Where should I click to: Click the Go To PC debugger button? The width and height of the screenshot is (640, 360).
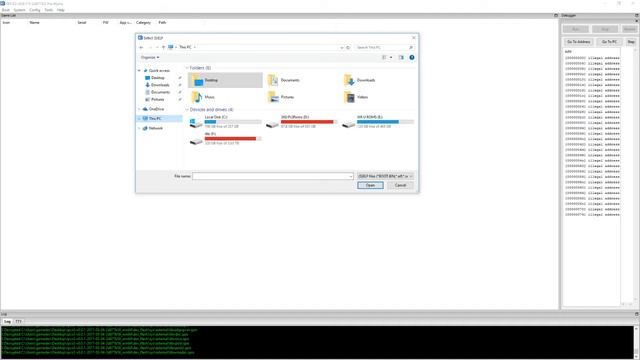[609, 42]
